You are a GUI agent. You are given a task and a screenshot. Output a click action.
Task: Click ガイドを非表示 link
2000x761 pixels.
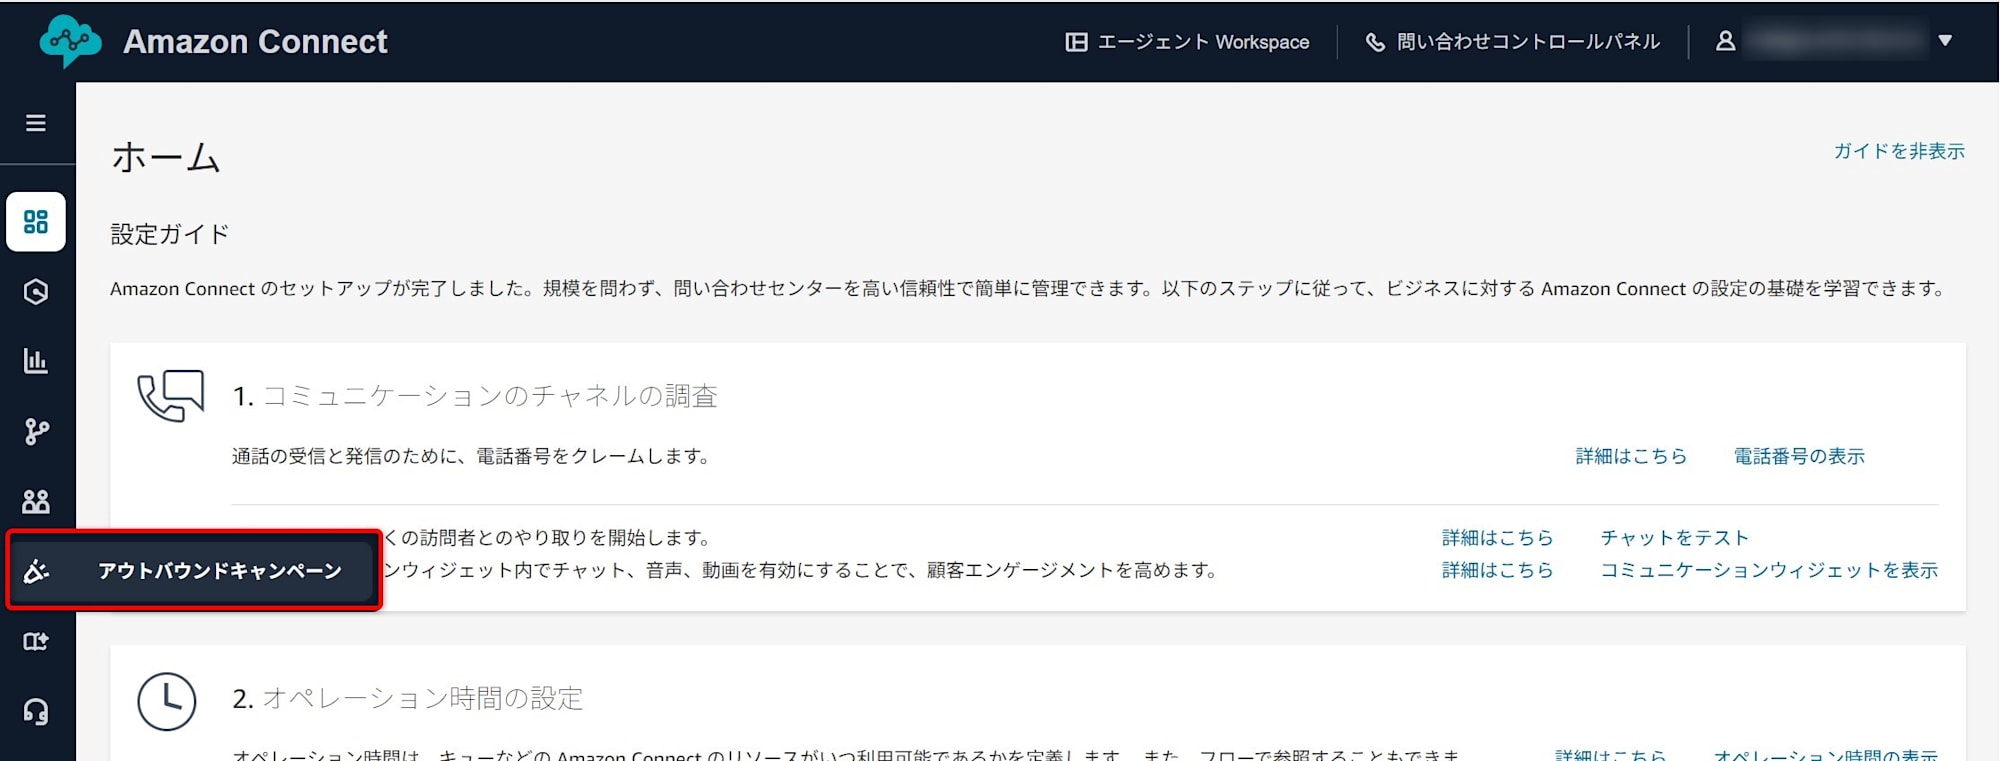click(x=1899, y=151)
